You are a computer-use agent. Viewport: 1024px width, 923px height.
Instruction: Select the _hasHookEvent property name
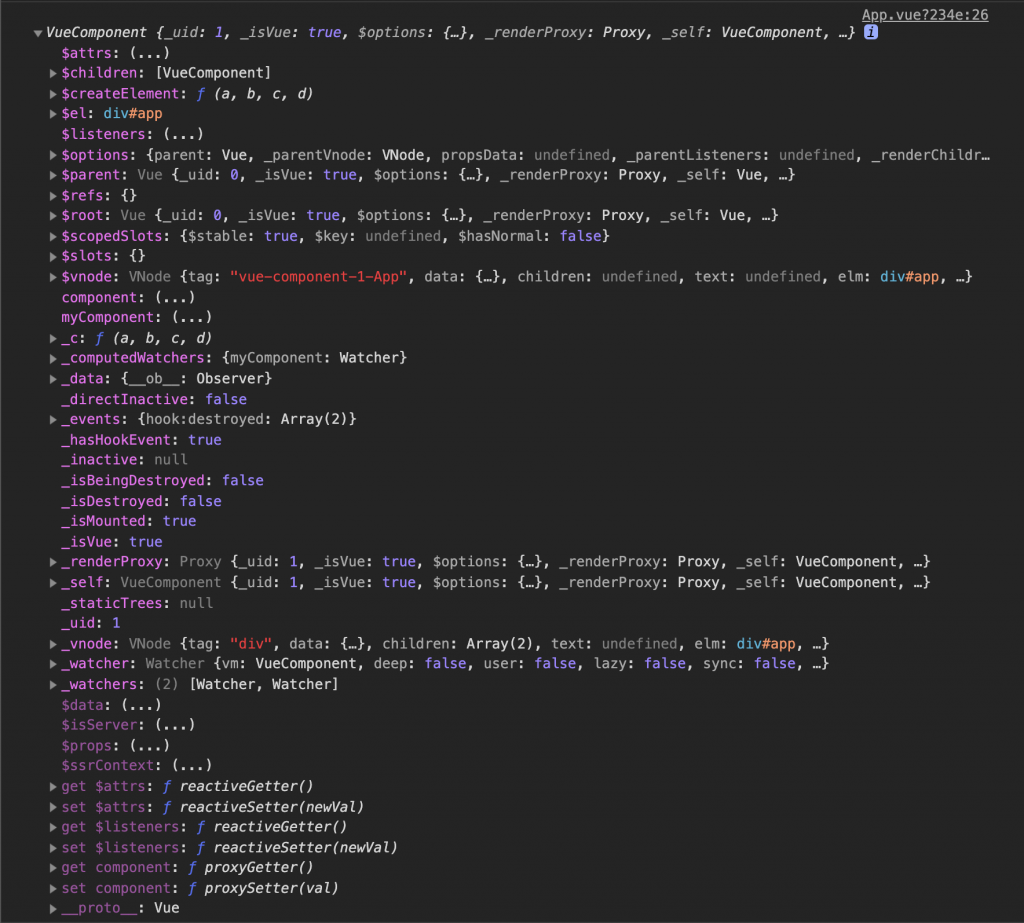pyautogui.click(x=116, y=440)
